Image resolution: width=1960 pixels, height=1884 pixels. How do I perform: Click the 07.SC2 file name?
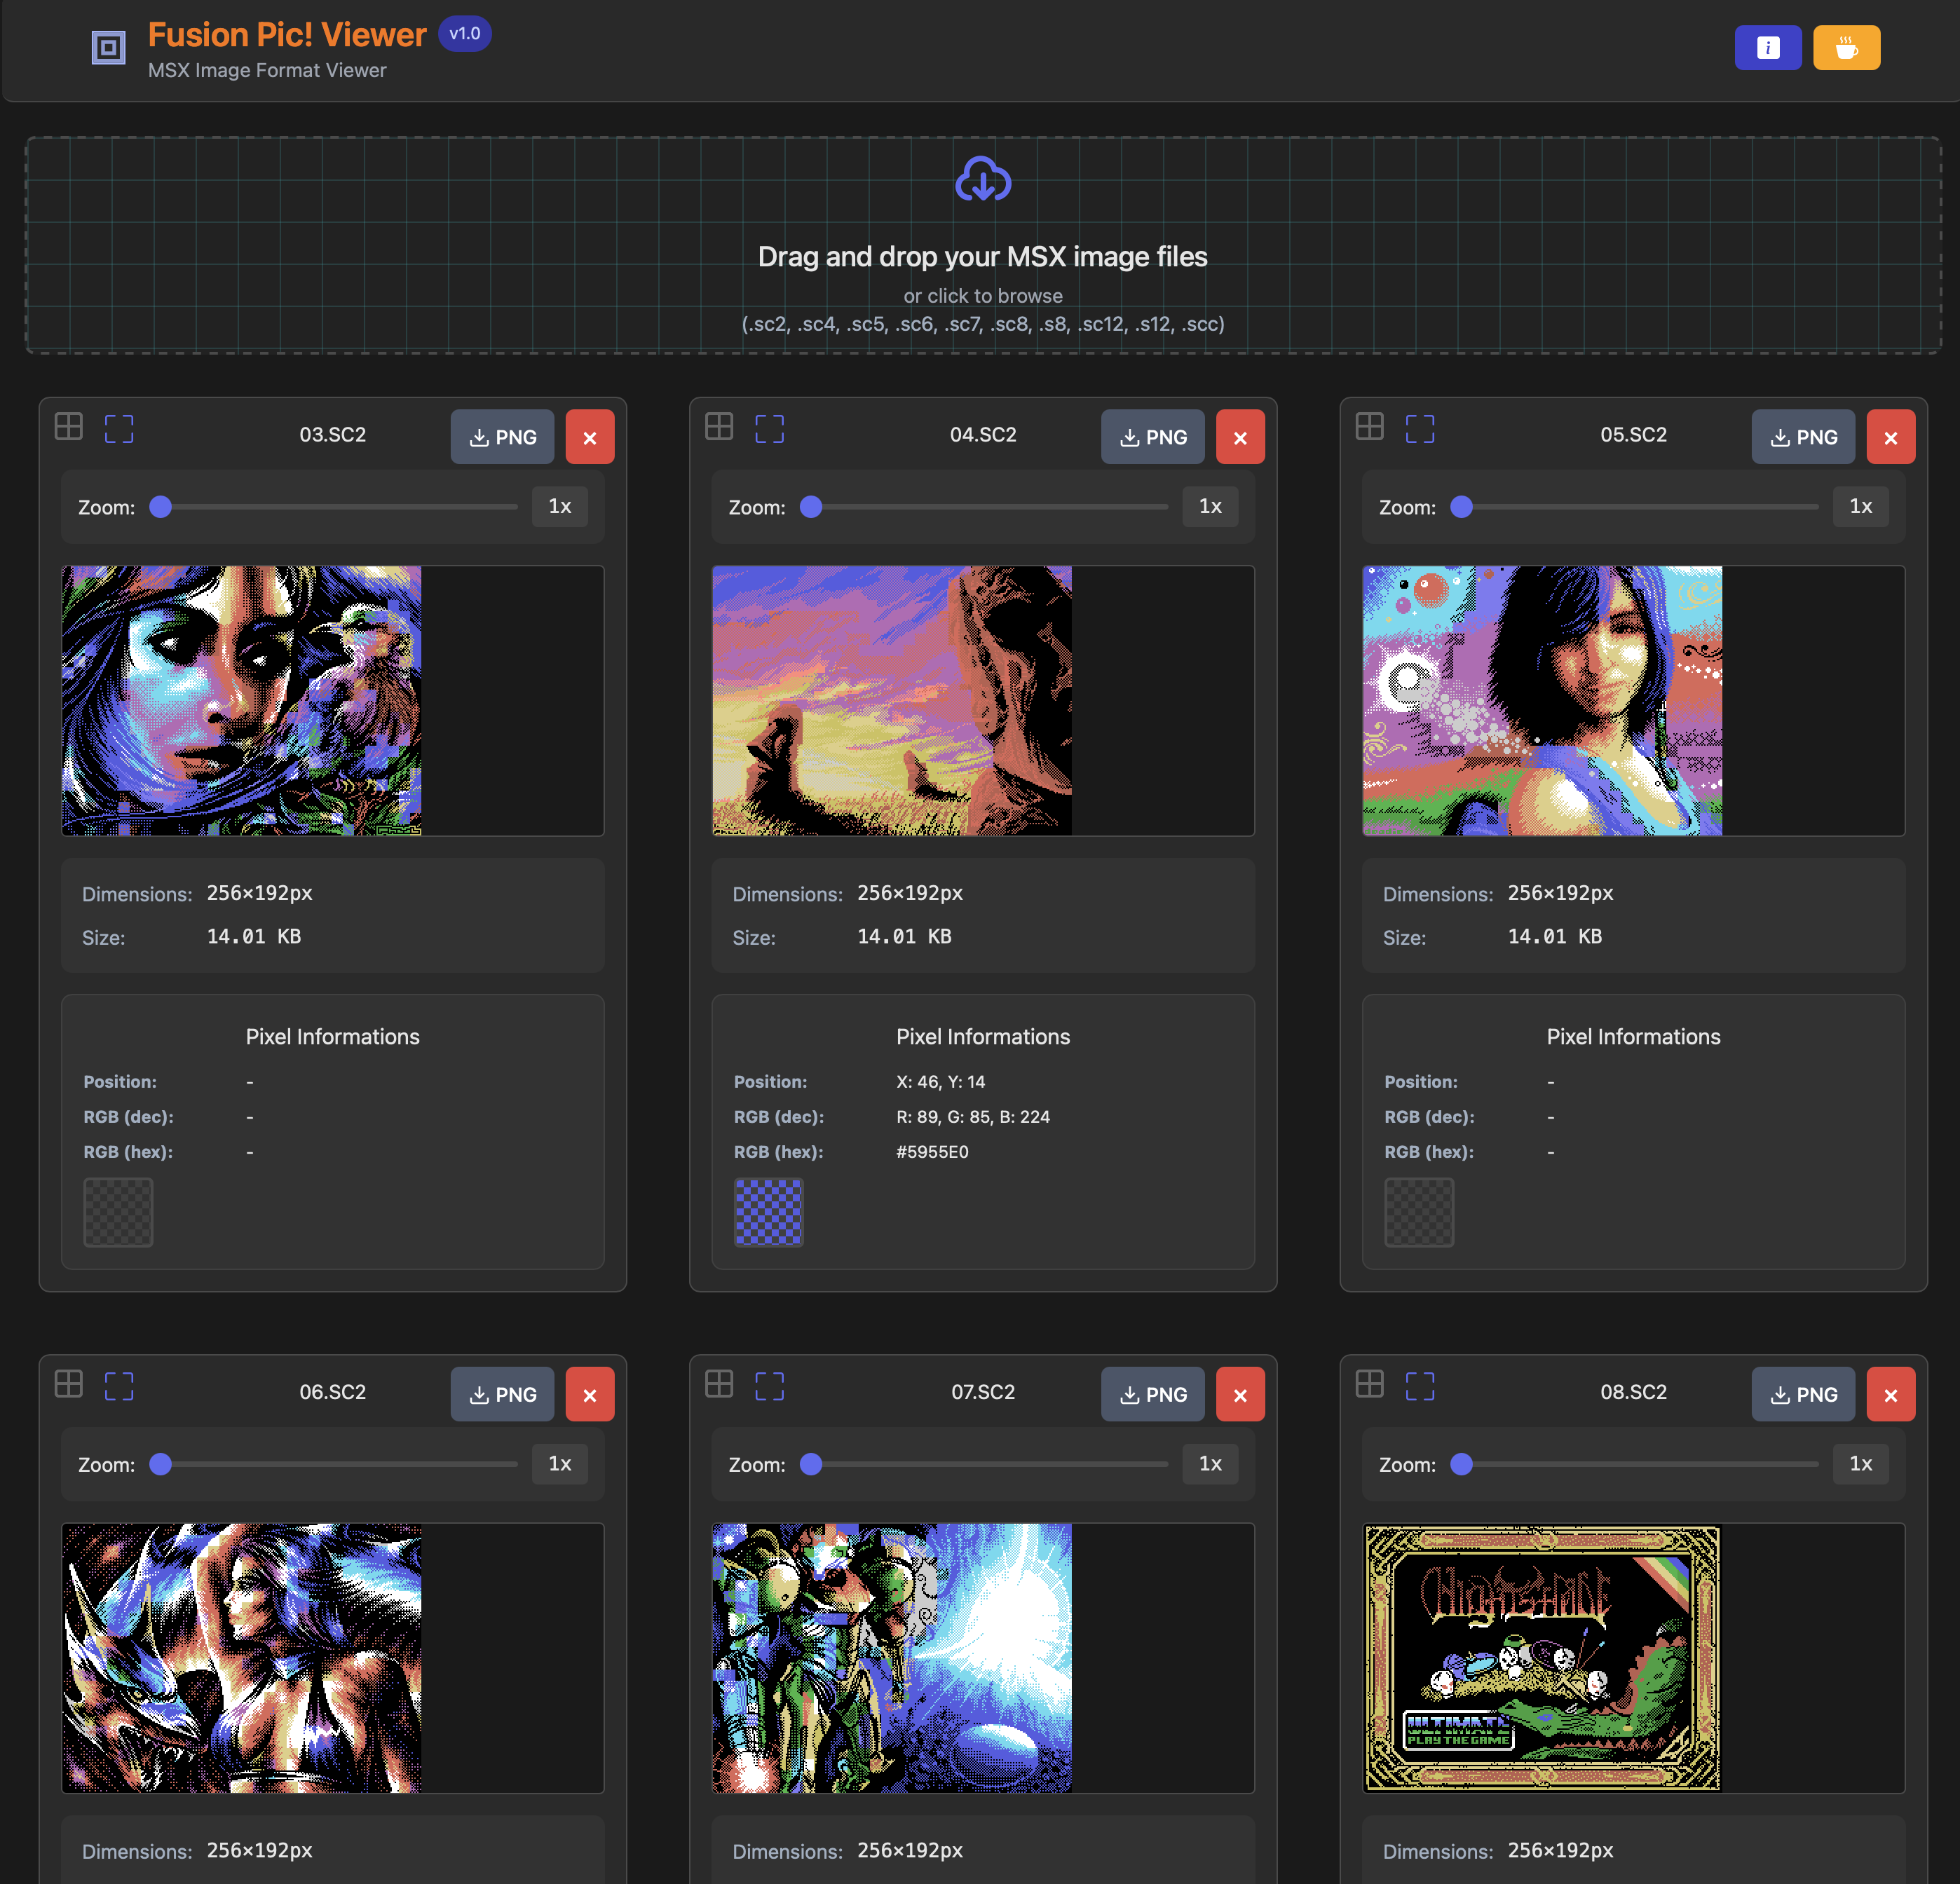point(983,1392)
